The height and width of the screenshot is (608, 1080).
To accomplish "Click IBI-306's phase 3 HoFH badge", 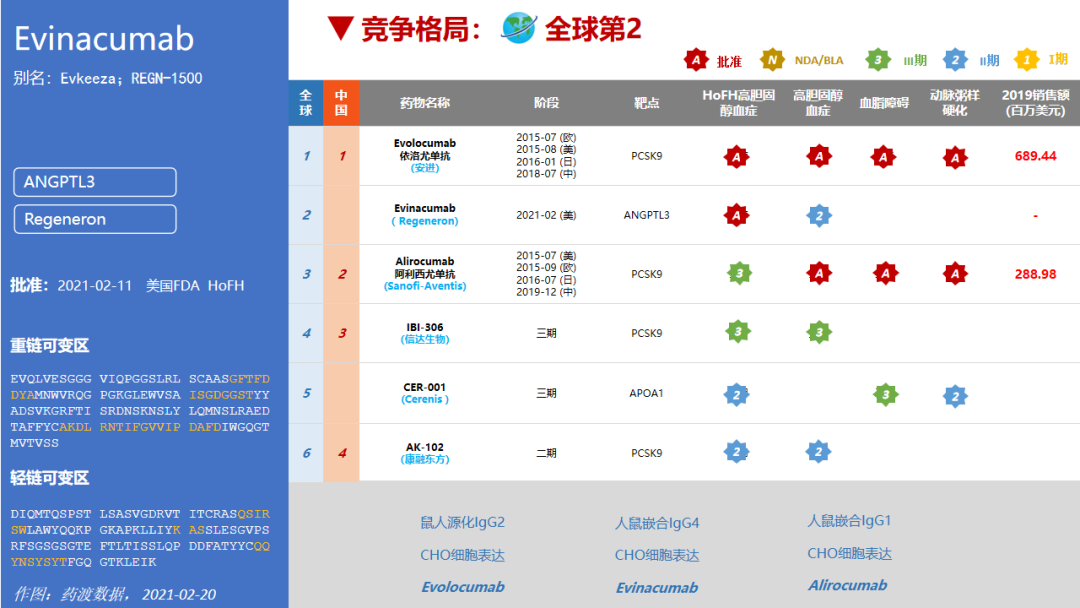I will pos(738,332).
